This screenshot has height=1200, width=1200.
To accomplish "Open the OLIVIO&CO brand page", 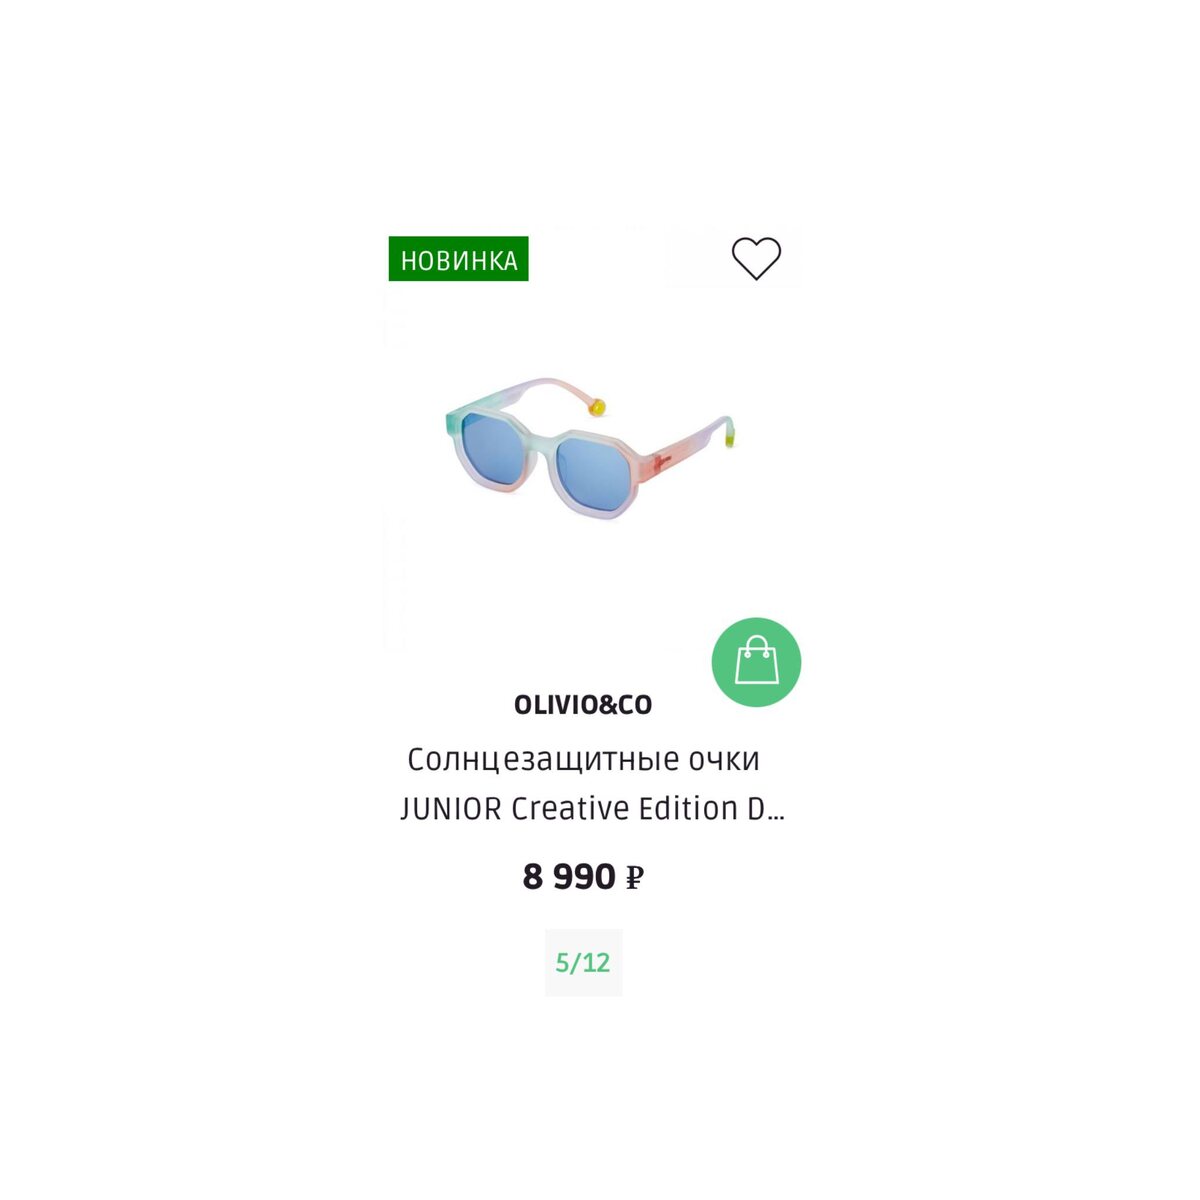I will click(583, 705).
